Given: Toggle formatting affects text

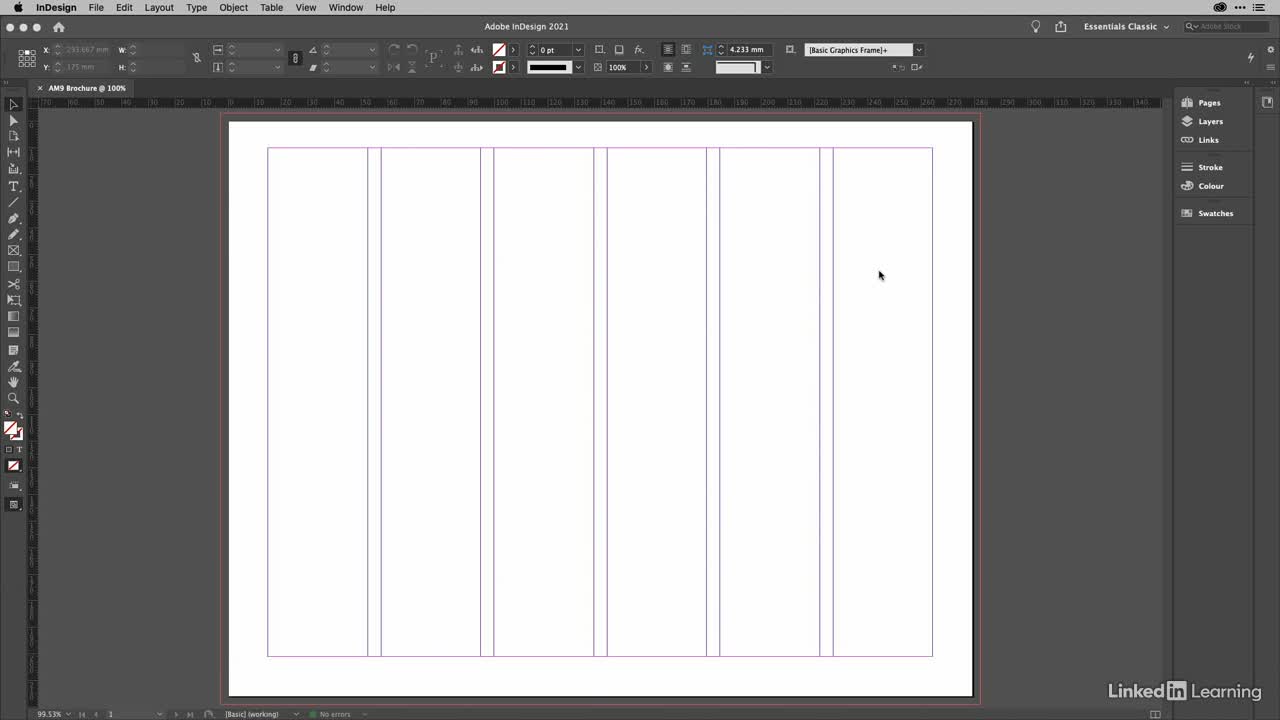Looking at the screenshot, I should 19,449.
